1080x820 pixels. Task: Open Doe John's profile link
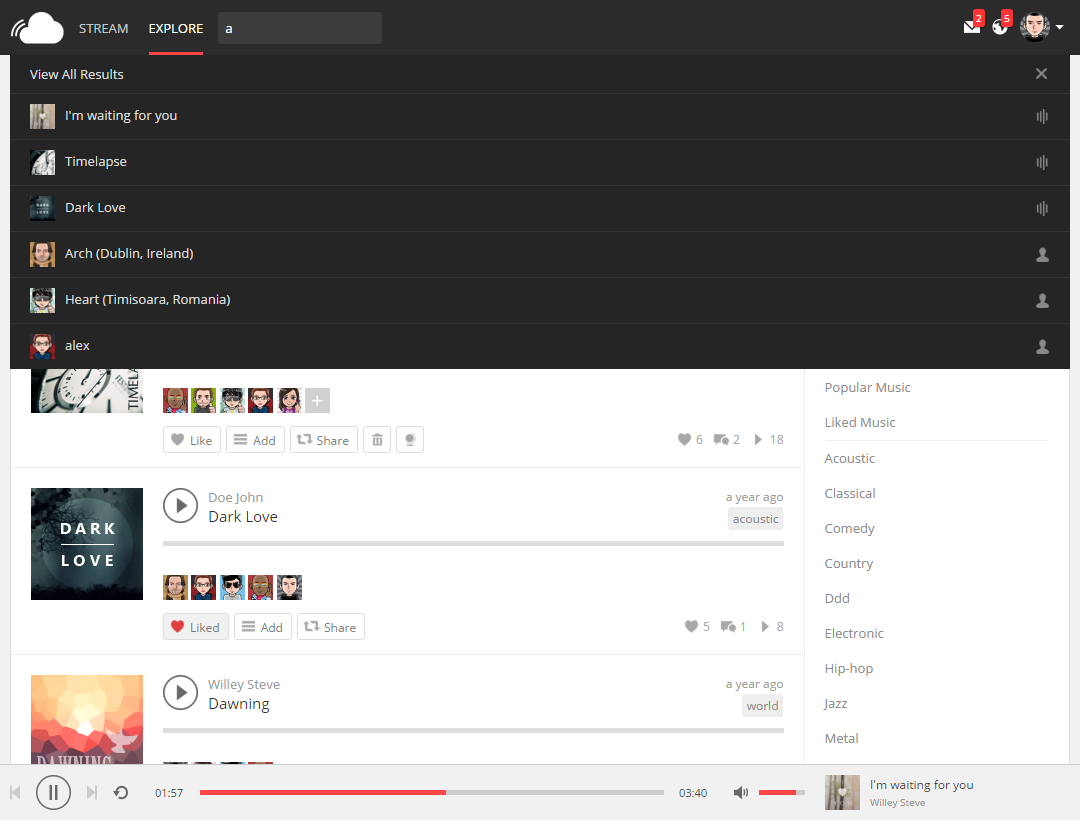(x=236, y=497)
